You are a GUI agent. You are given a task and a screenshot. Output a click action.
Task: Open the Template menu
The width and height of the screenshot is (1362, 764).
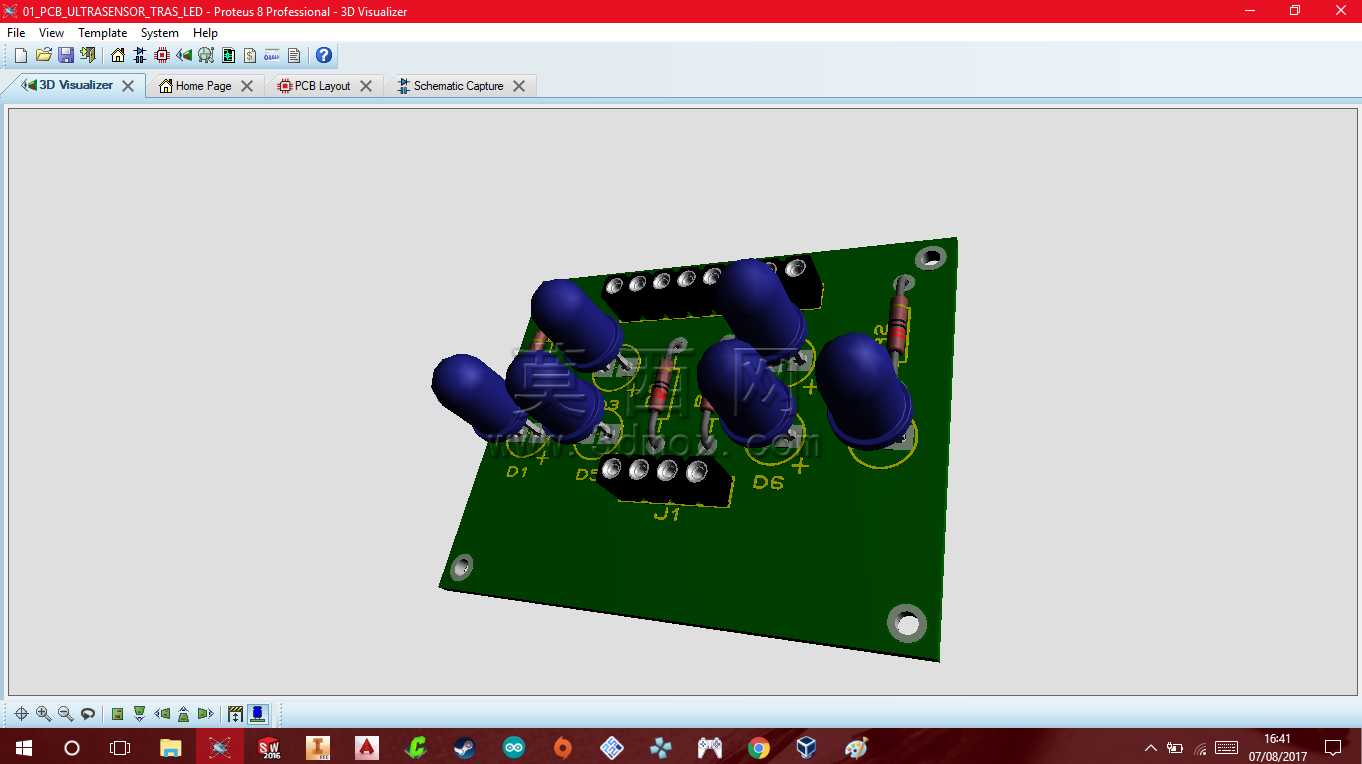(x=103, y=33)
